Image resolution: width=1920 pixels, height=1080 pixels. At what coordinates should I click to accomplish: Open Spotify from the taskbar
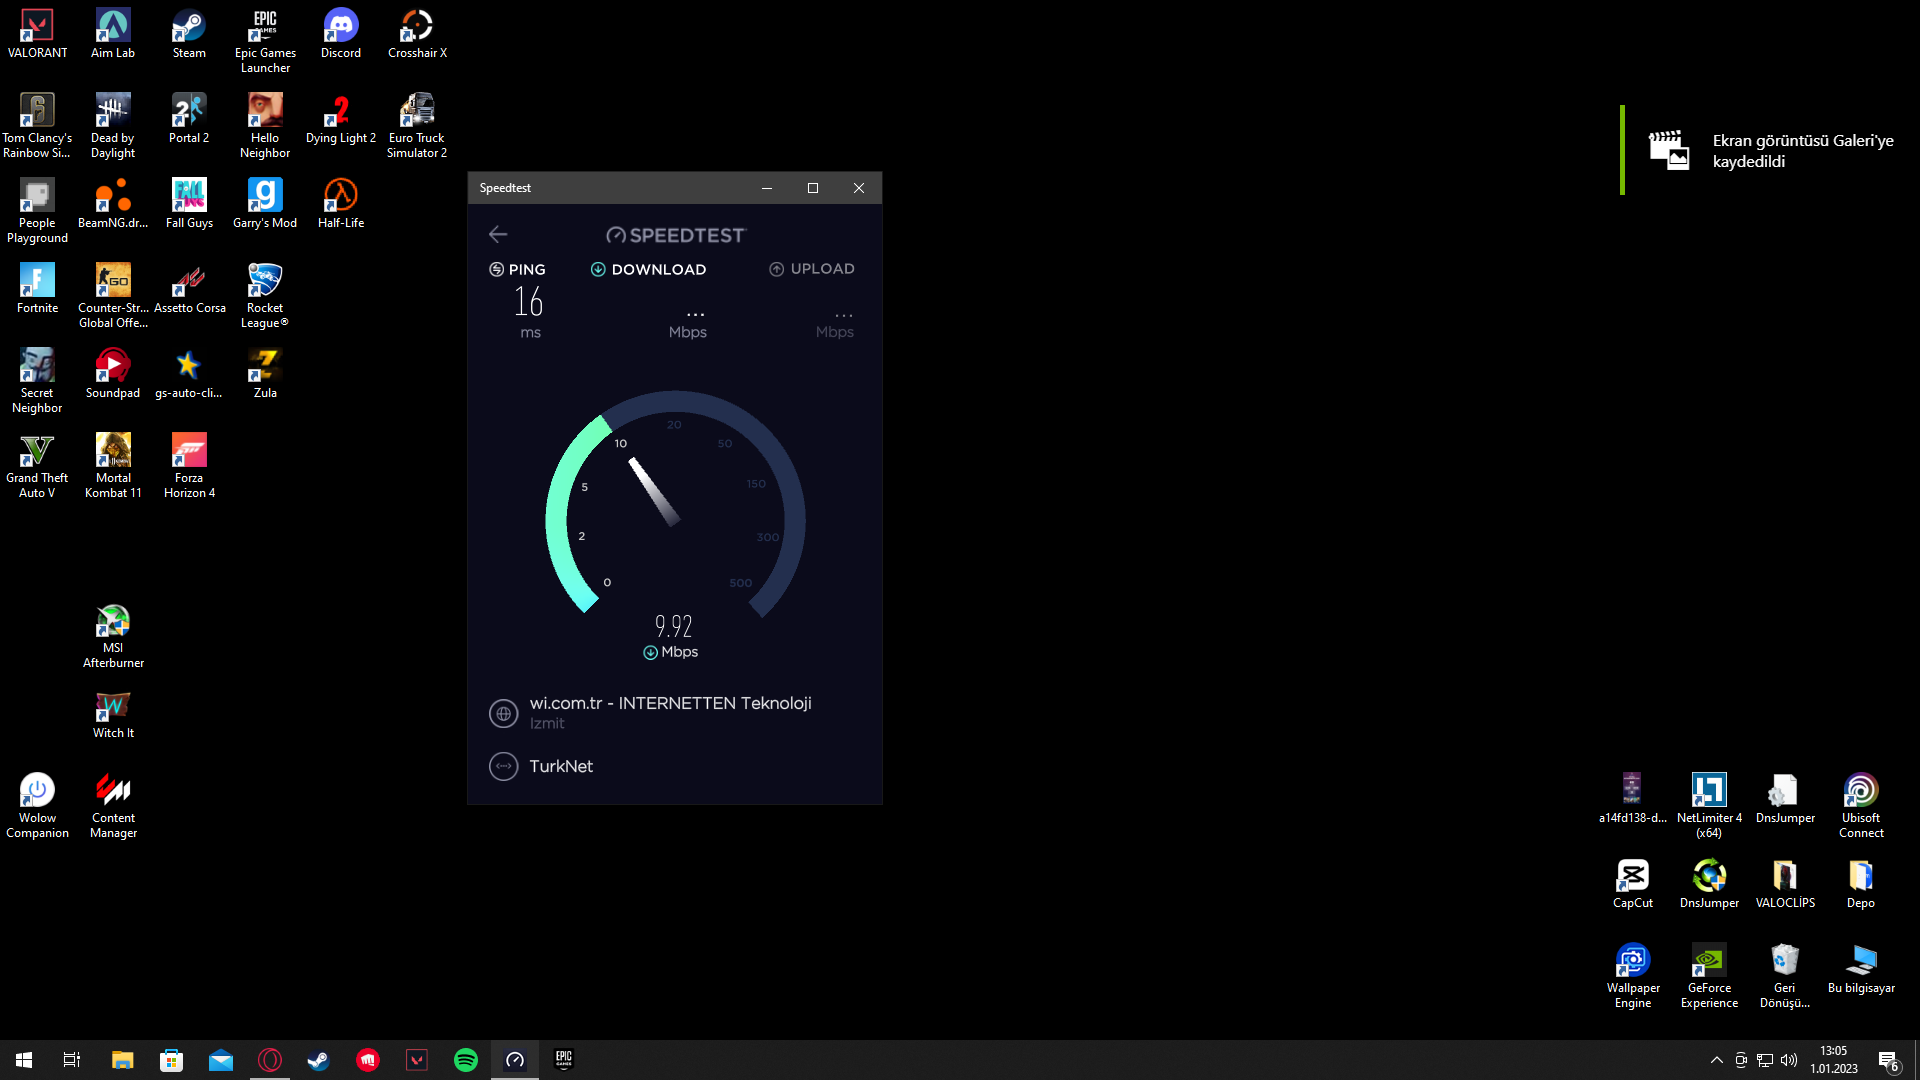point(466,1060)
